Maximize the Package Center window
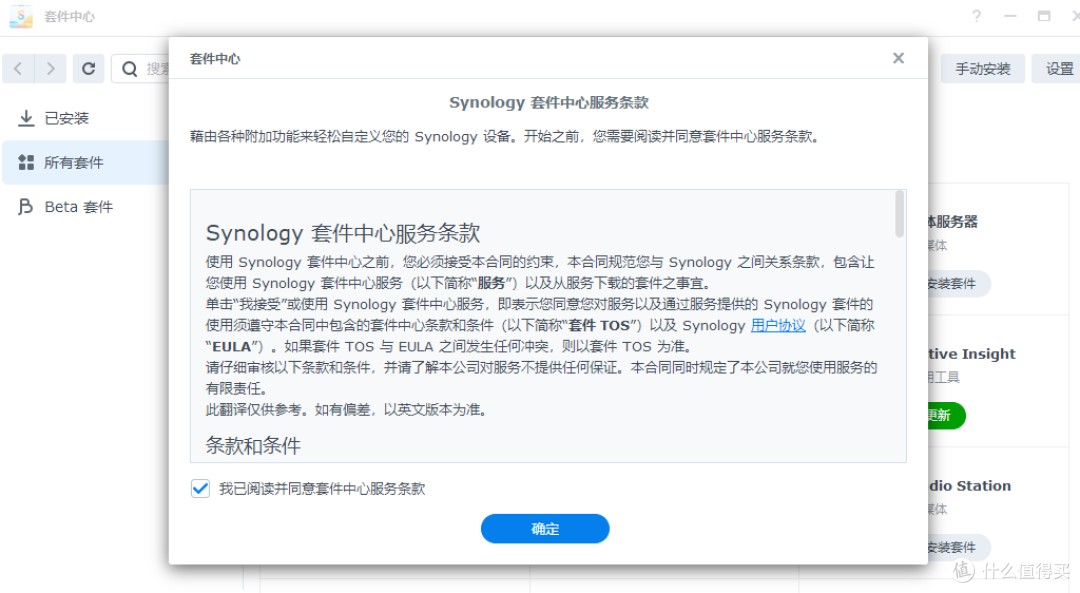Viewport: 1080px width, 593px height. (1044, 16)
